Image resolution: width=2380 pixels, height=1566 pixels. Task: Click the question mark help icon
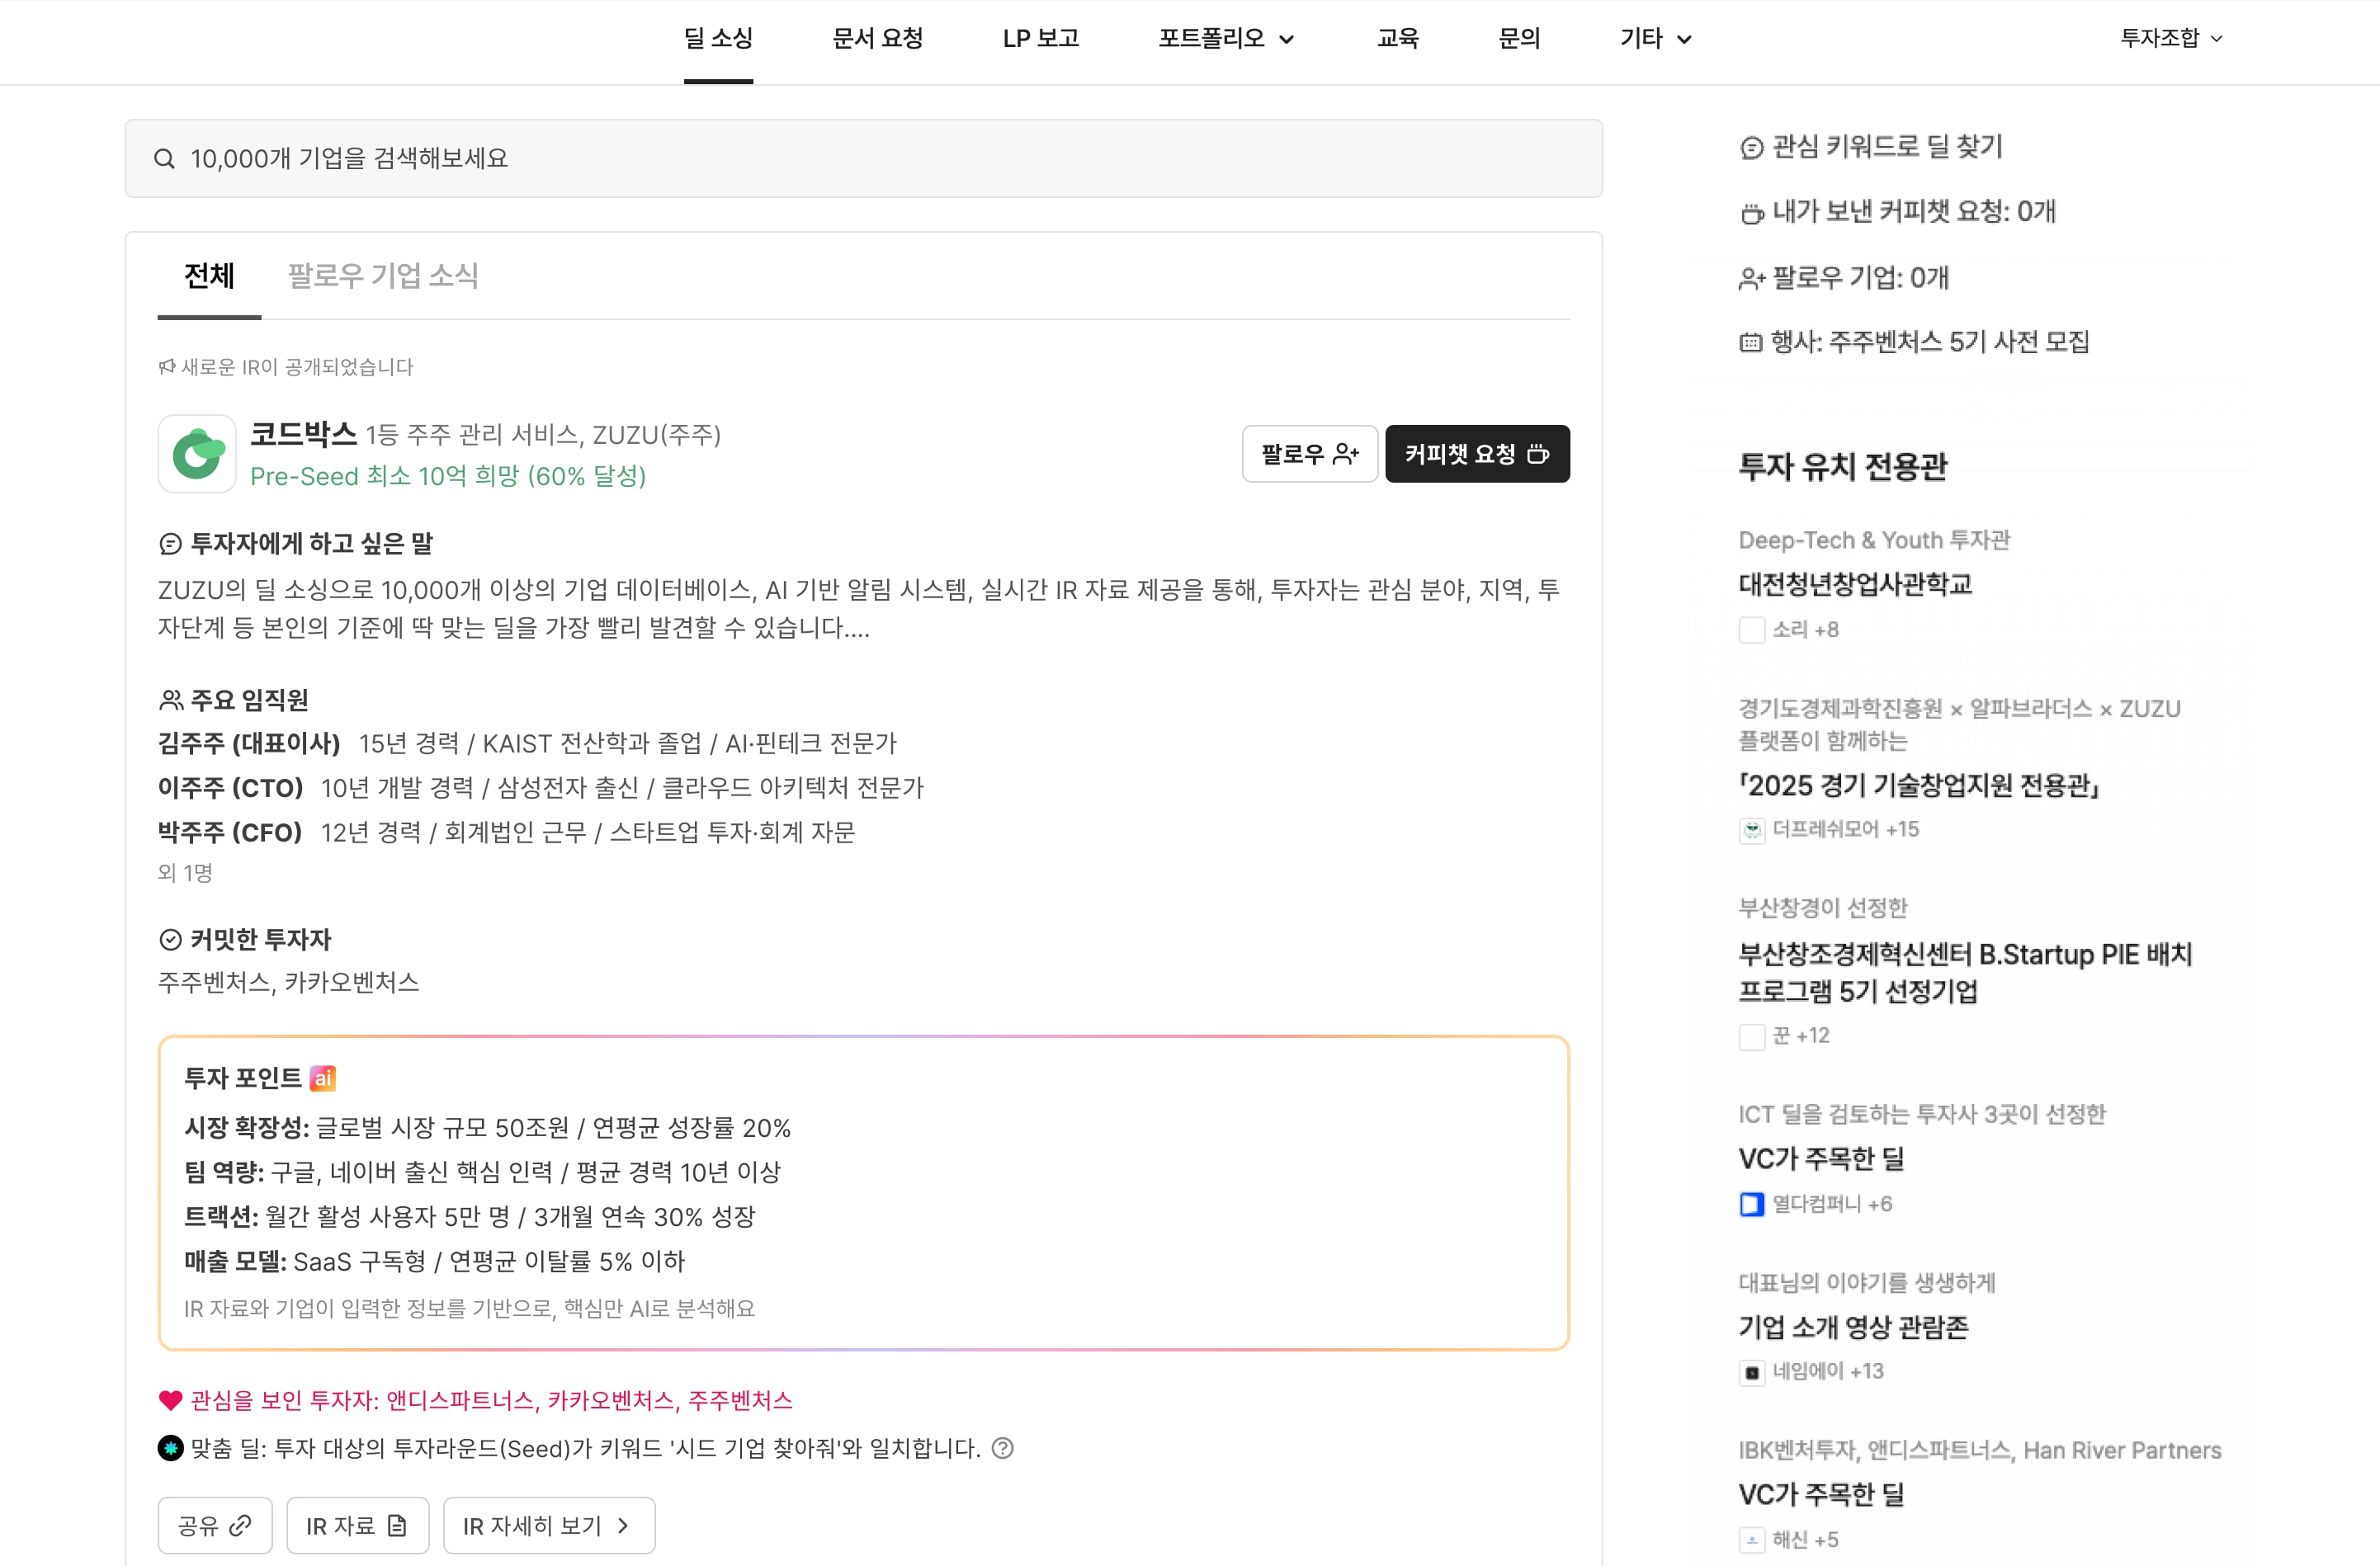coord(1002,1448)
